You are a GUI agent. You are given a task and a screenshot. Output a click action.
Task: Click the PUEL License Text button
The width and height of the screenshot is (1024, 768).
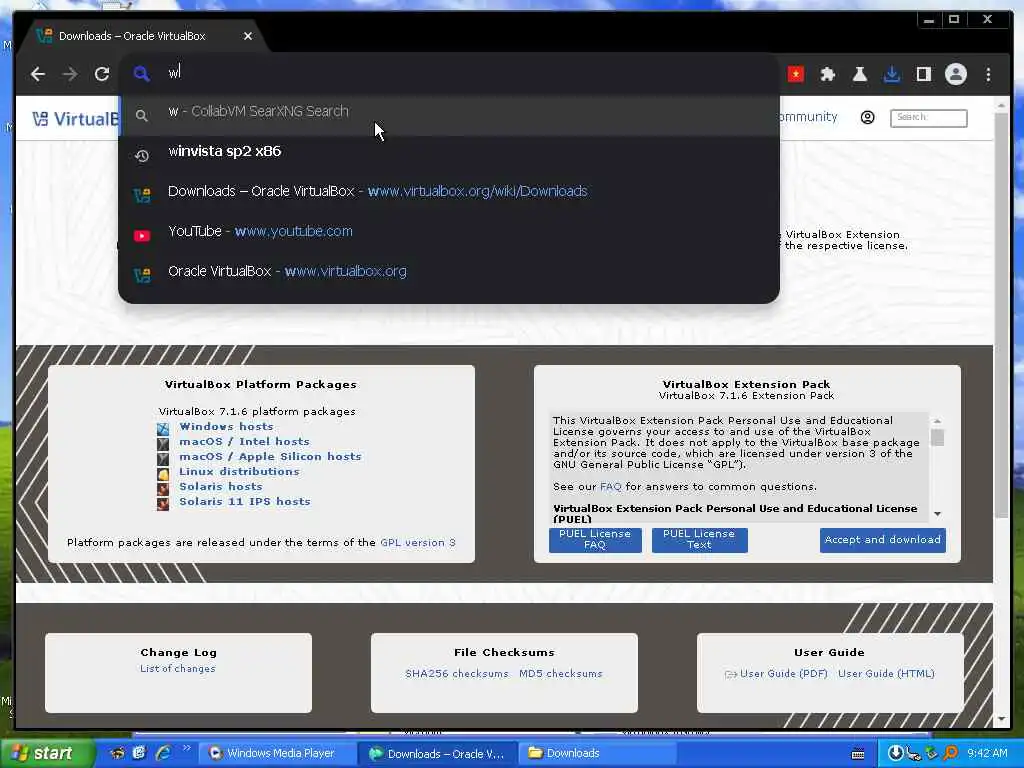pos(699,539)
